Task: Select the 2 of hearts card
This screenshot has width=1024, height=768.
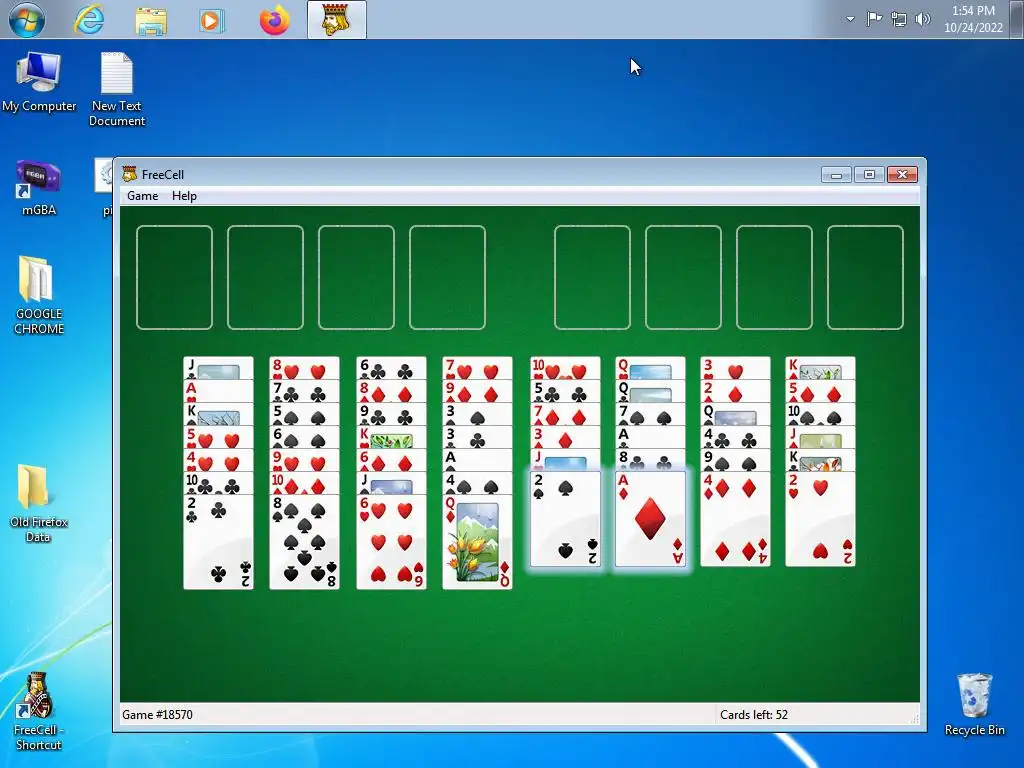Action: (820, 519)
